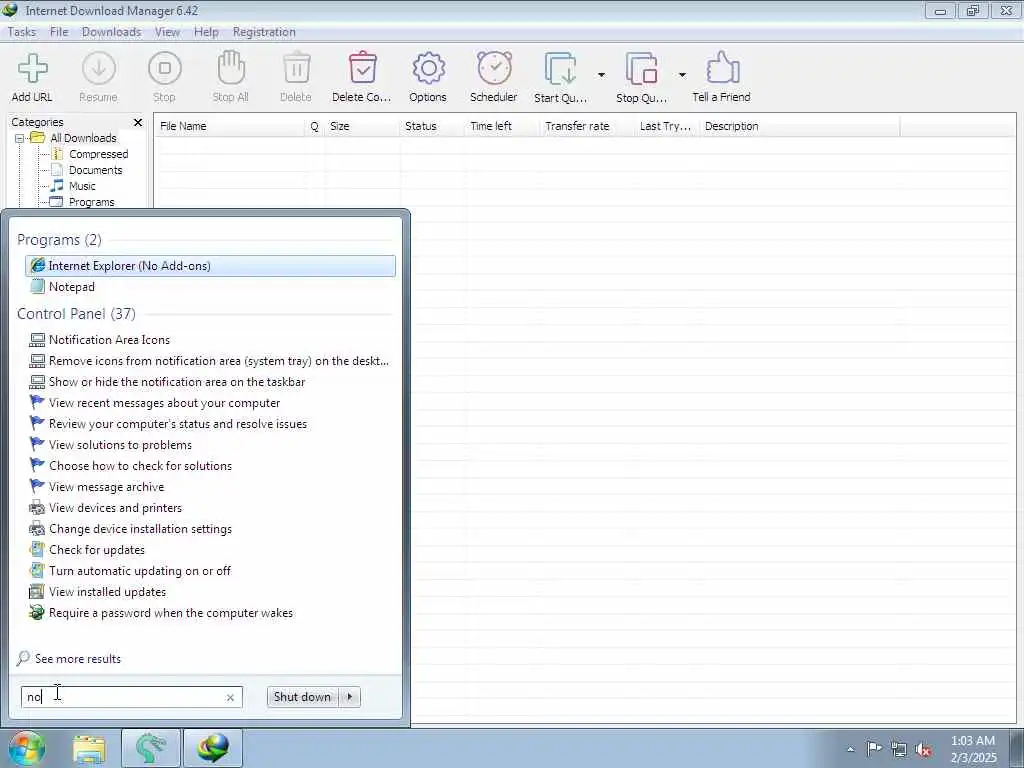Click the Stop Queue icon
Viewport: 1024px width, 768px height.
[x=641, y=69]
